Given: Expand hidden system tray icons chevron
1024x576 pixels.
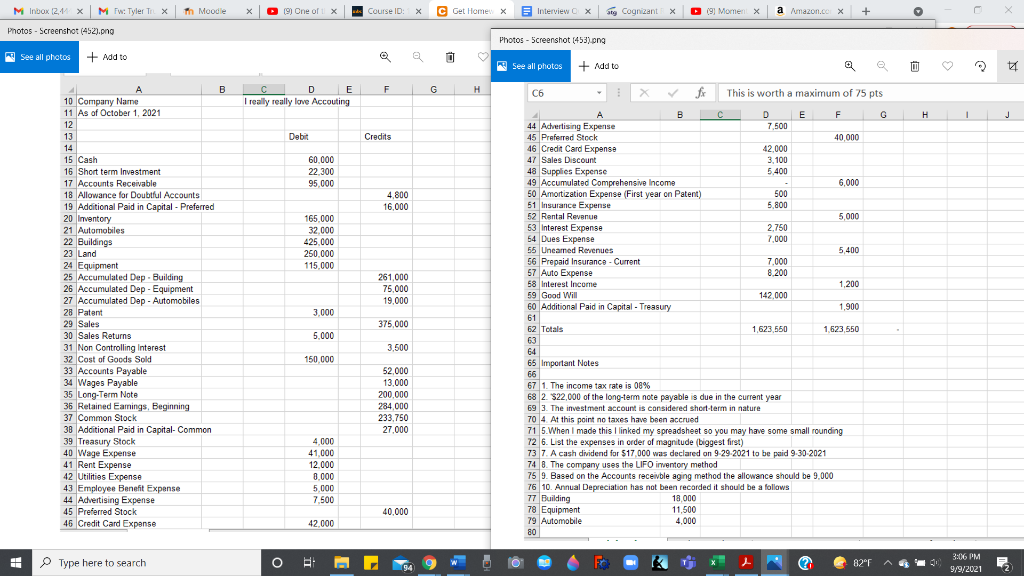Looking at the screenshot, I should point(888,562).
